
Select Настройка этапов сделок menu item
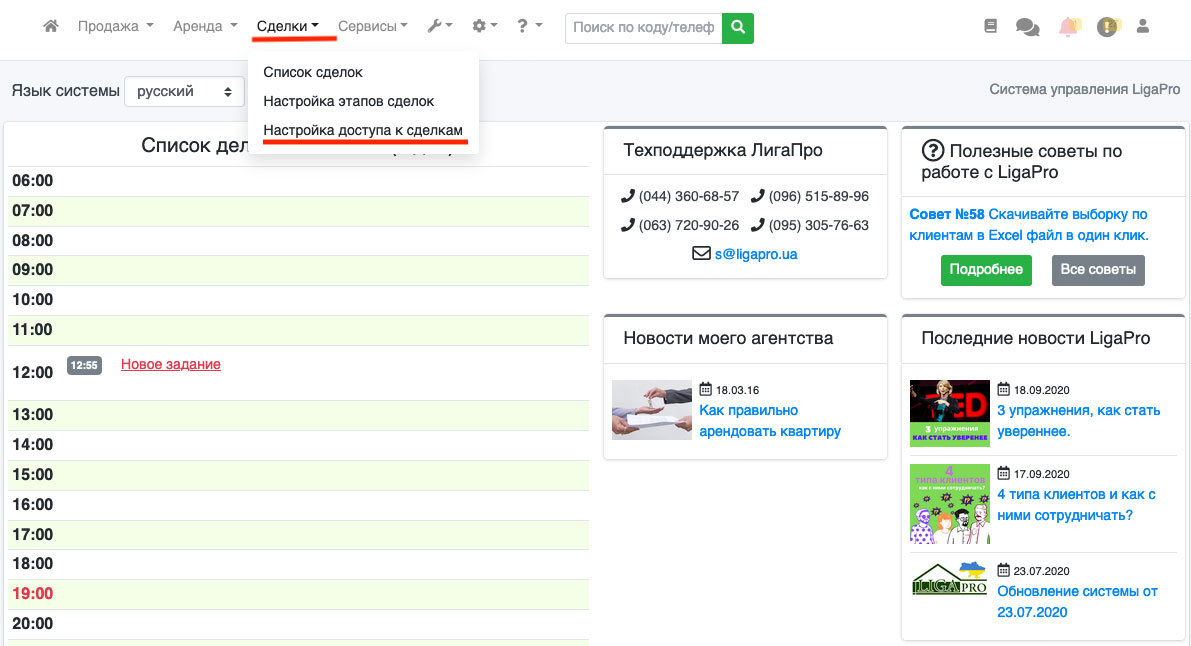point(348,102)
